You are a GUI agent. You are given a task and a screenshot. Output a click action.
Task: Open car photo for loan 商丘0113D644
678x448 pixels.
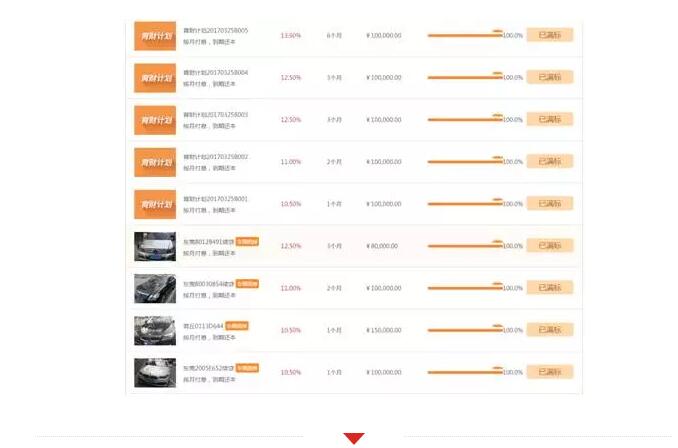[155, 330]
